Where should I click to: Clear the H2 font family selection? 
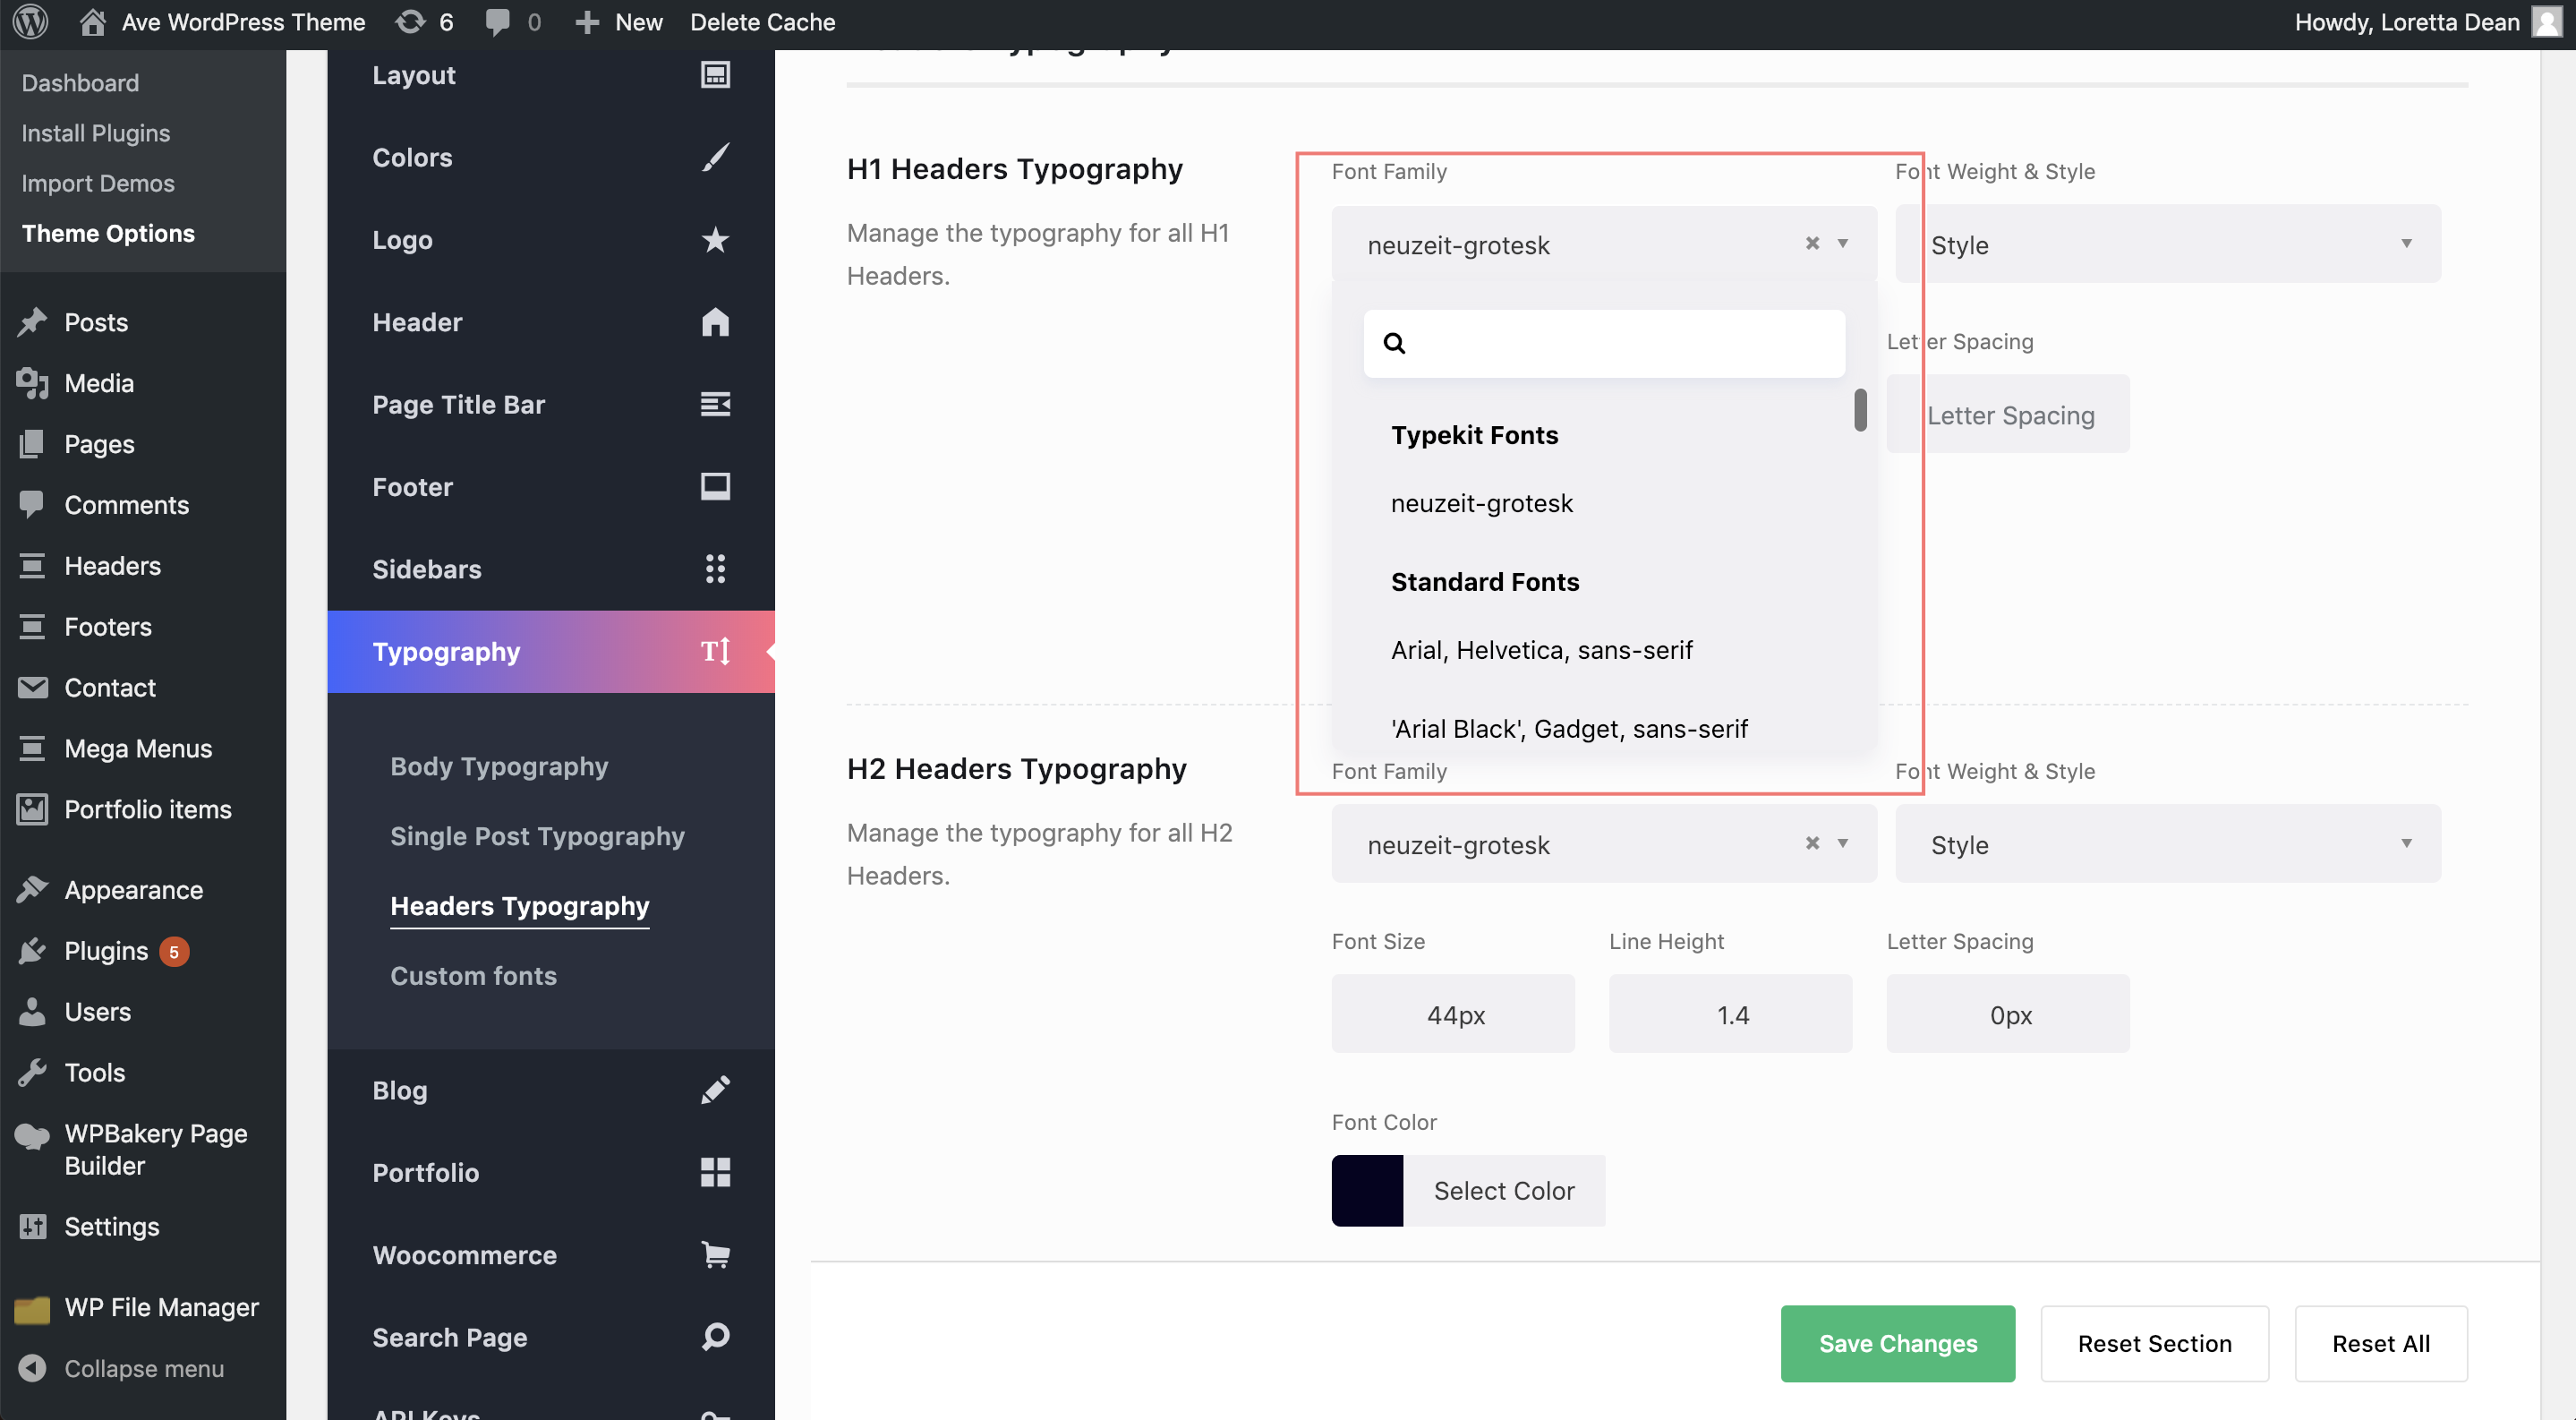coord(1812,844)
